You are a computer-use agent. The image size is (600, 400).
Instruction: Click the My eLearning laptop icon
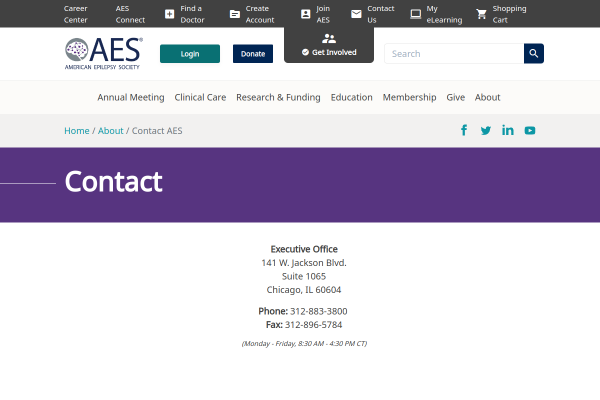[416, 14]
